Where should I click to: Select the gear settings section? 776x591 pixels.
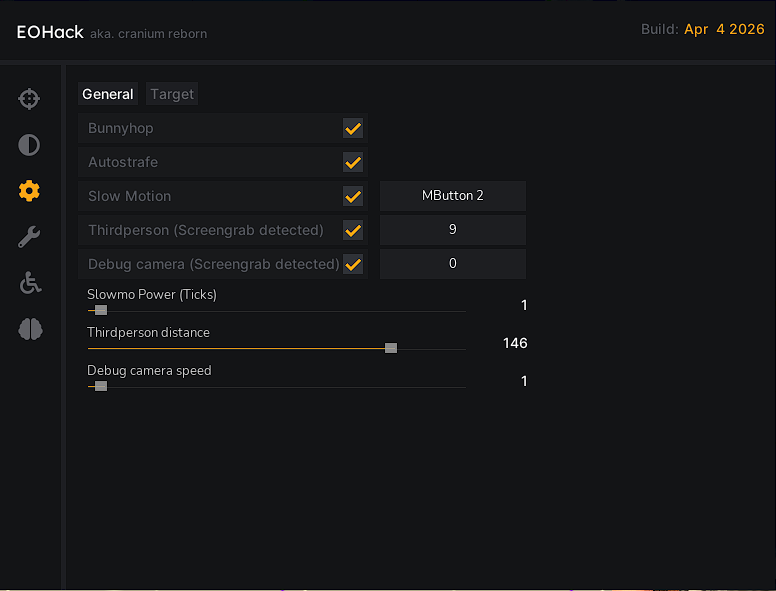(x=29, y=191)
